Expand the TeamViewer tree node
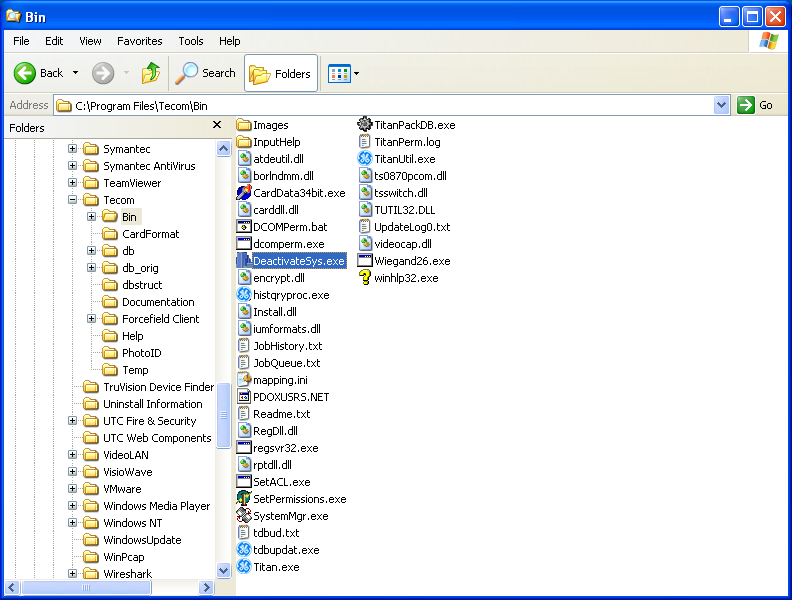Screen dimensions: 792x600 (x=73, y=183)
